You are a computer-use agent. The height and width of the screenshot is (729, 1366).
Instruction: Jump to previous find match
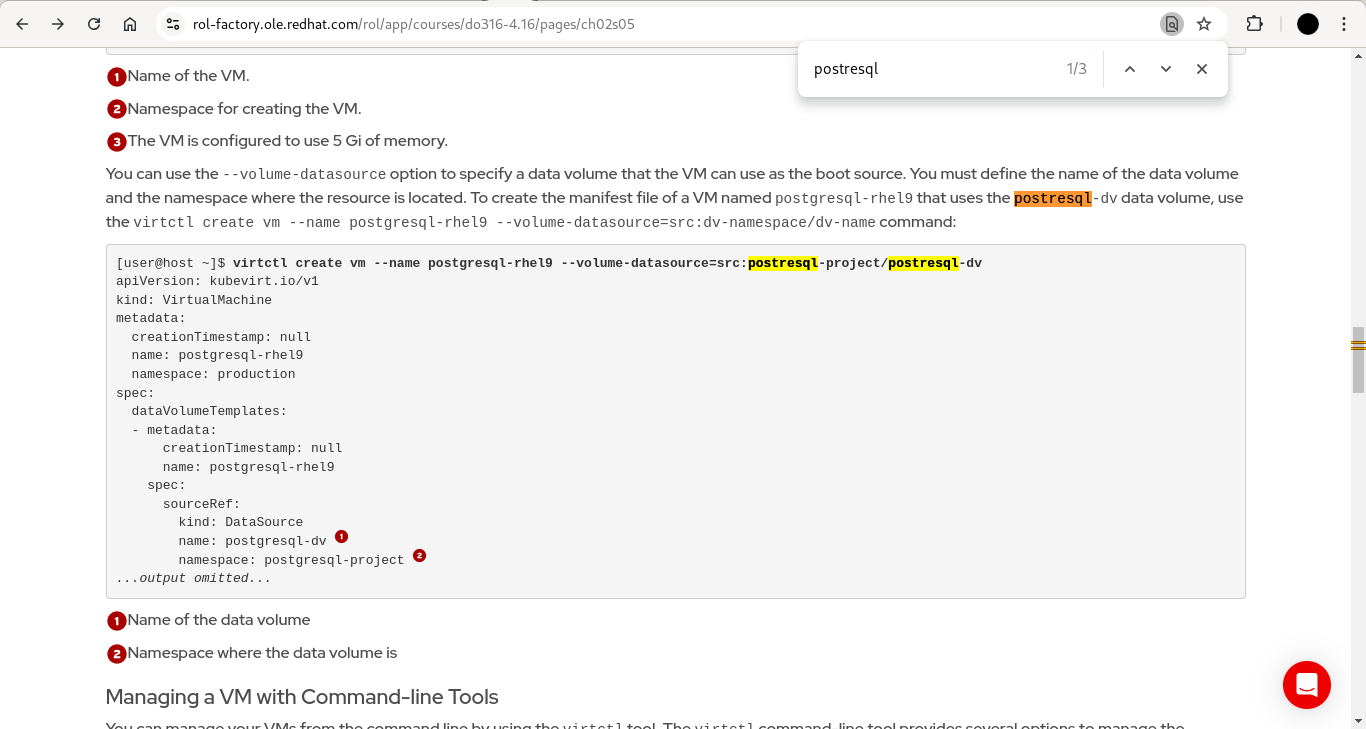click(1130, 69)
